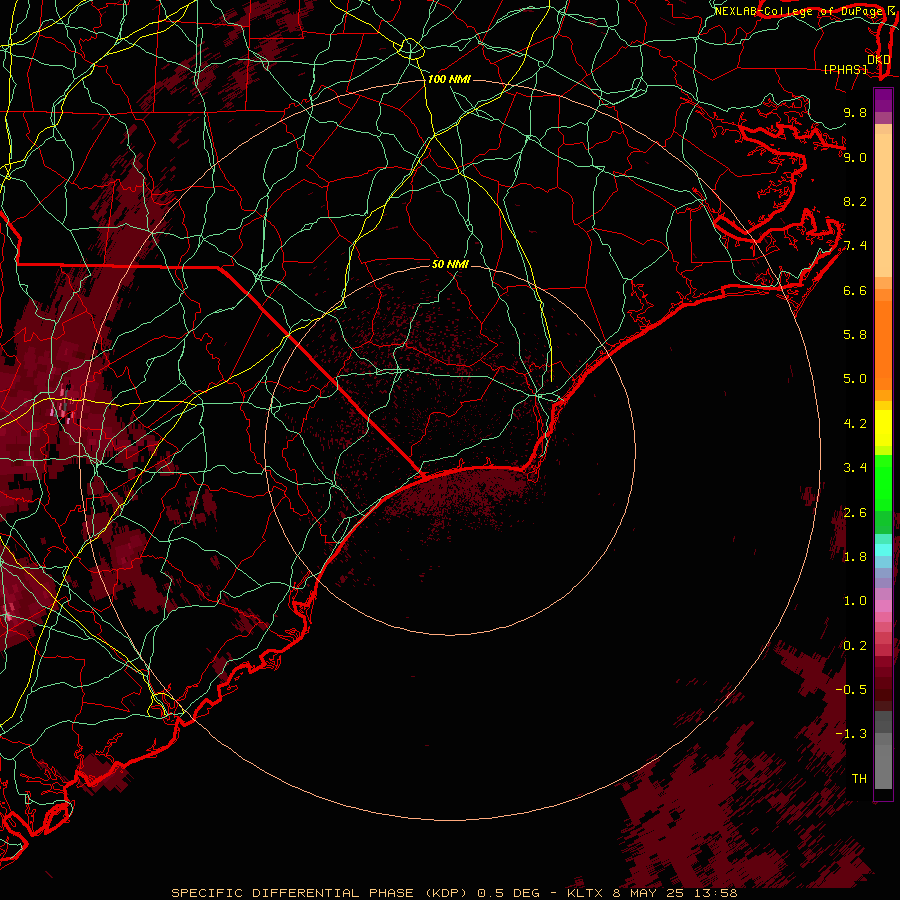900x900 pixels.
Task: Click the '9.8' color scale value
Action: (855, 112)
